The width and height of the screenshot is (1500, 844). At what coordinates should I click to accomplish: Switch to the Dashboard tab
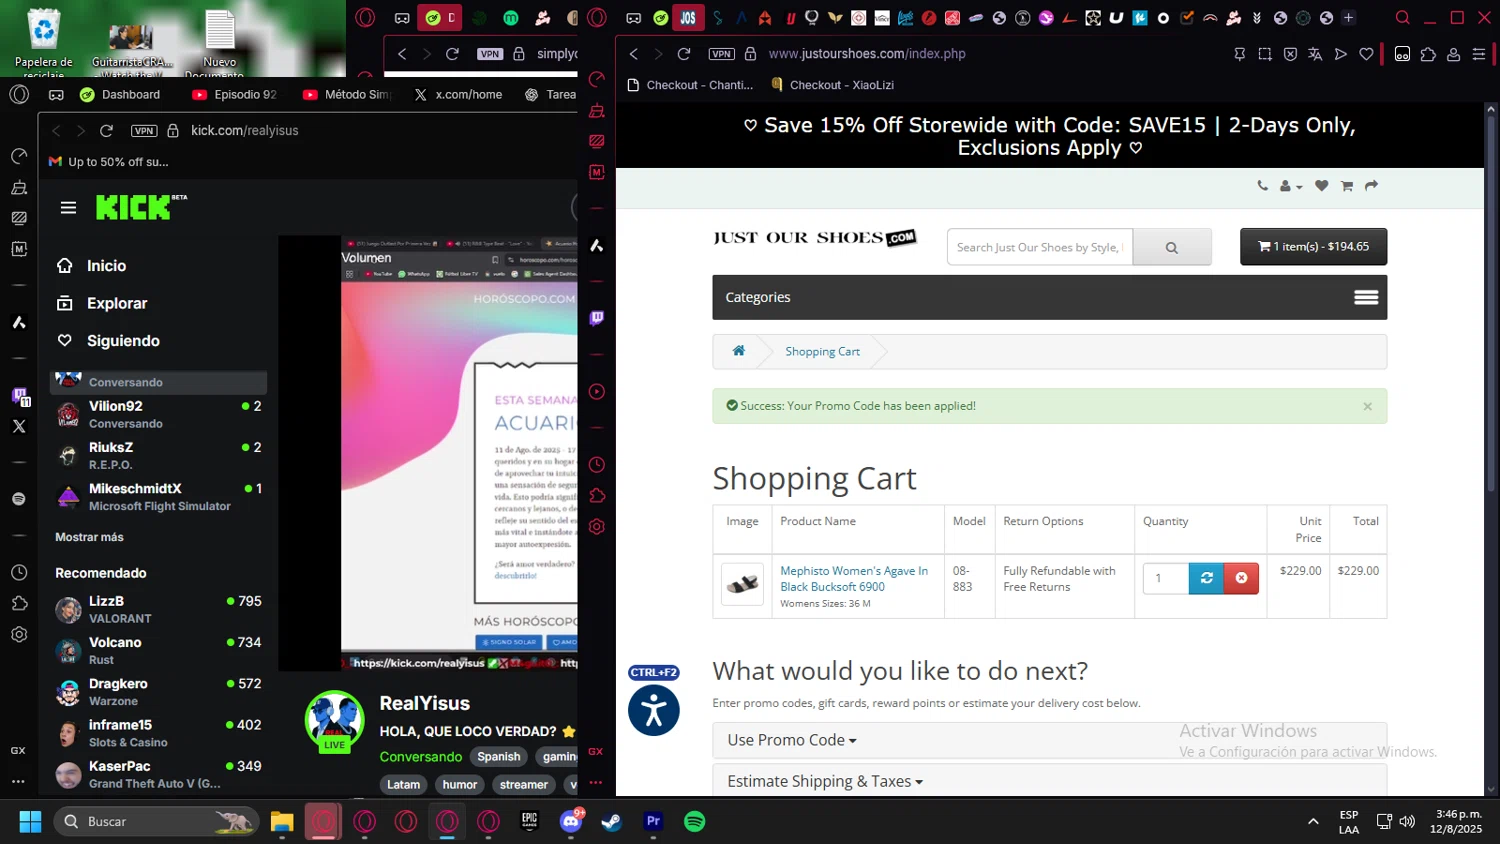[121, 95]
